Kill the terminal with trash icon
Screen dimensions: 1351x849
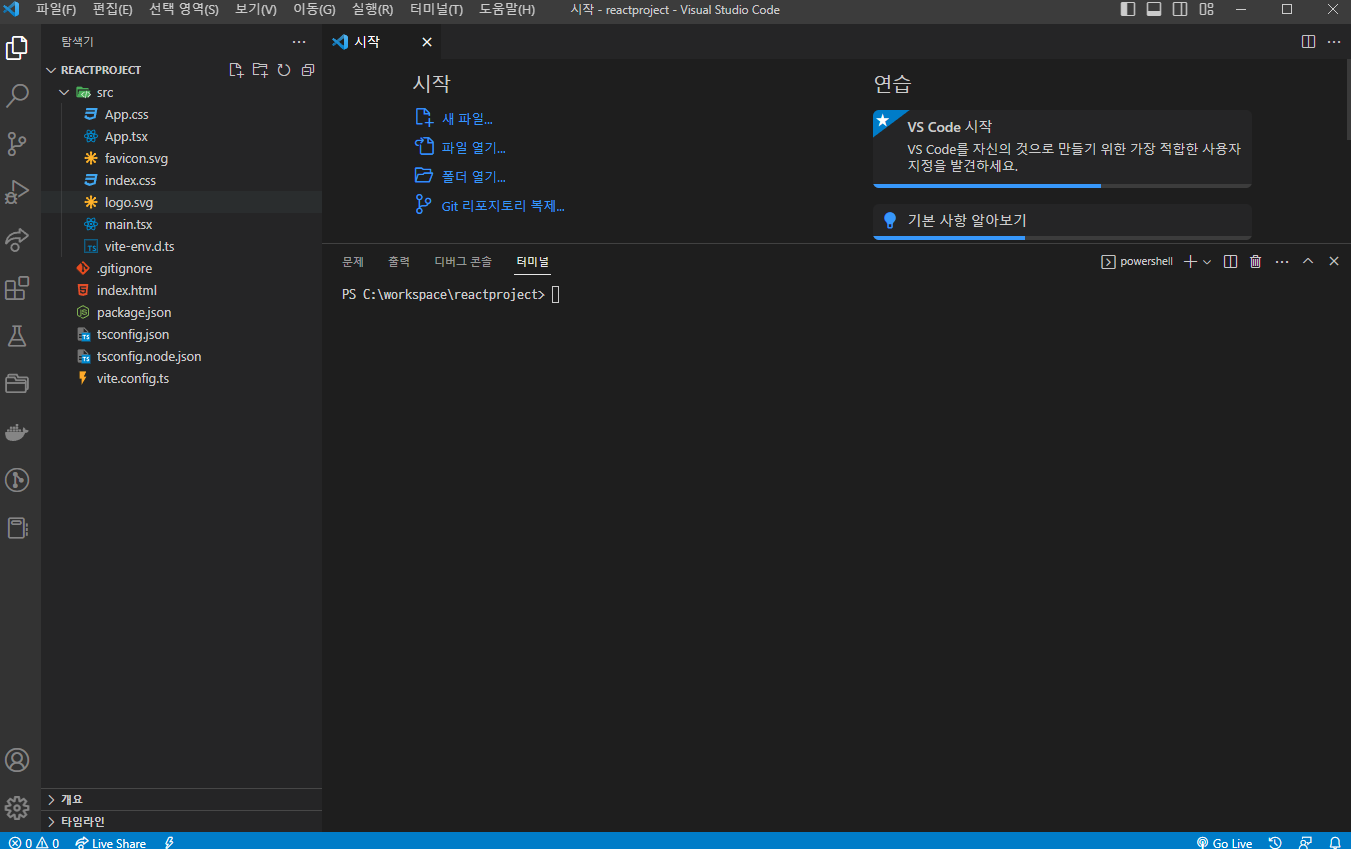(x=1256, y=261)
